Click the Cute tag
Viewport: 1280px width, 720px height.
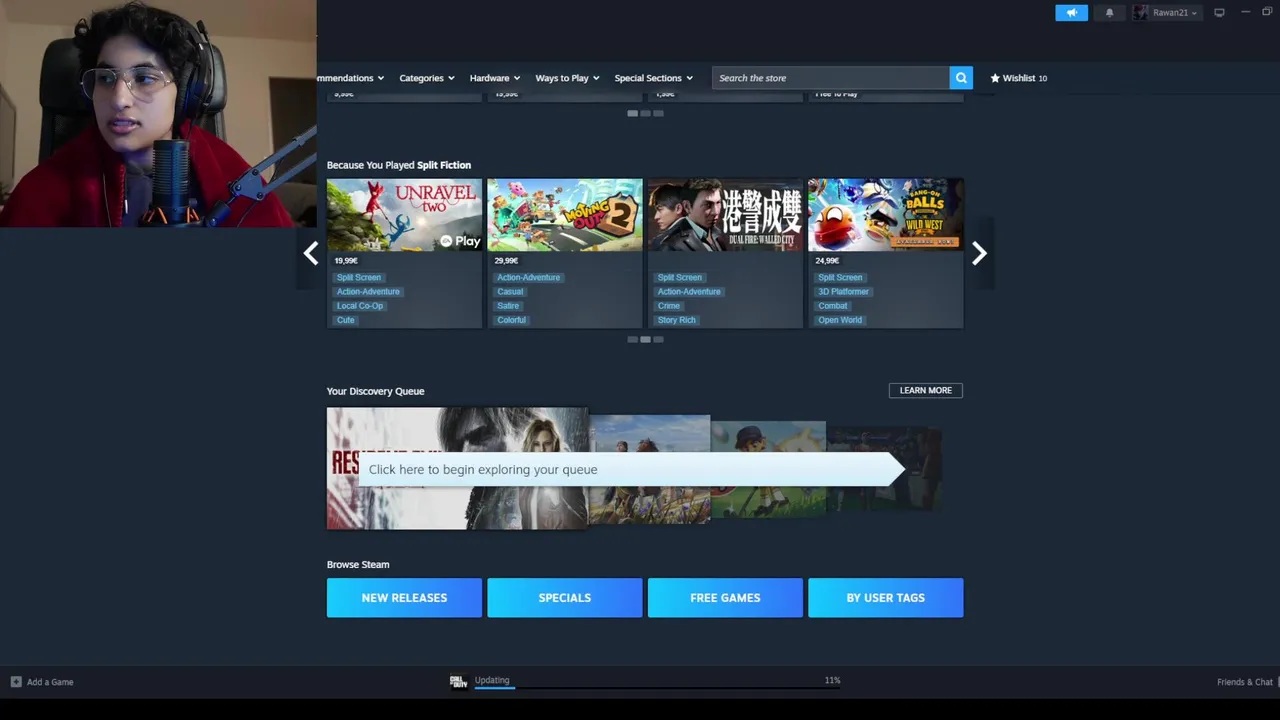[x=346, y=320]
